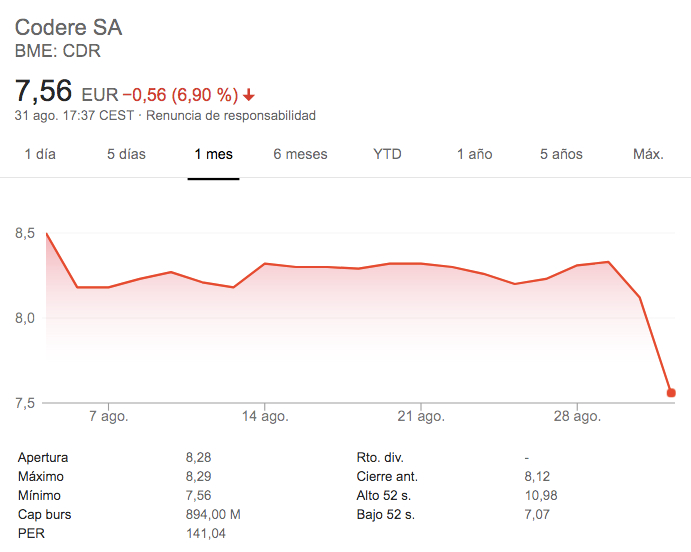Click the 7 ago. axis date marker
The width and height of the screenshot is (691, 552).
[108, 416]
